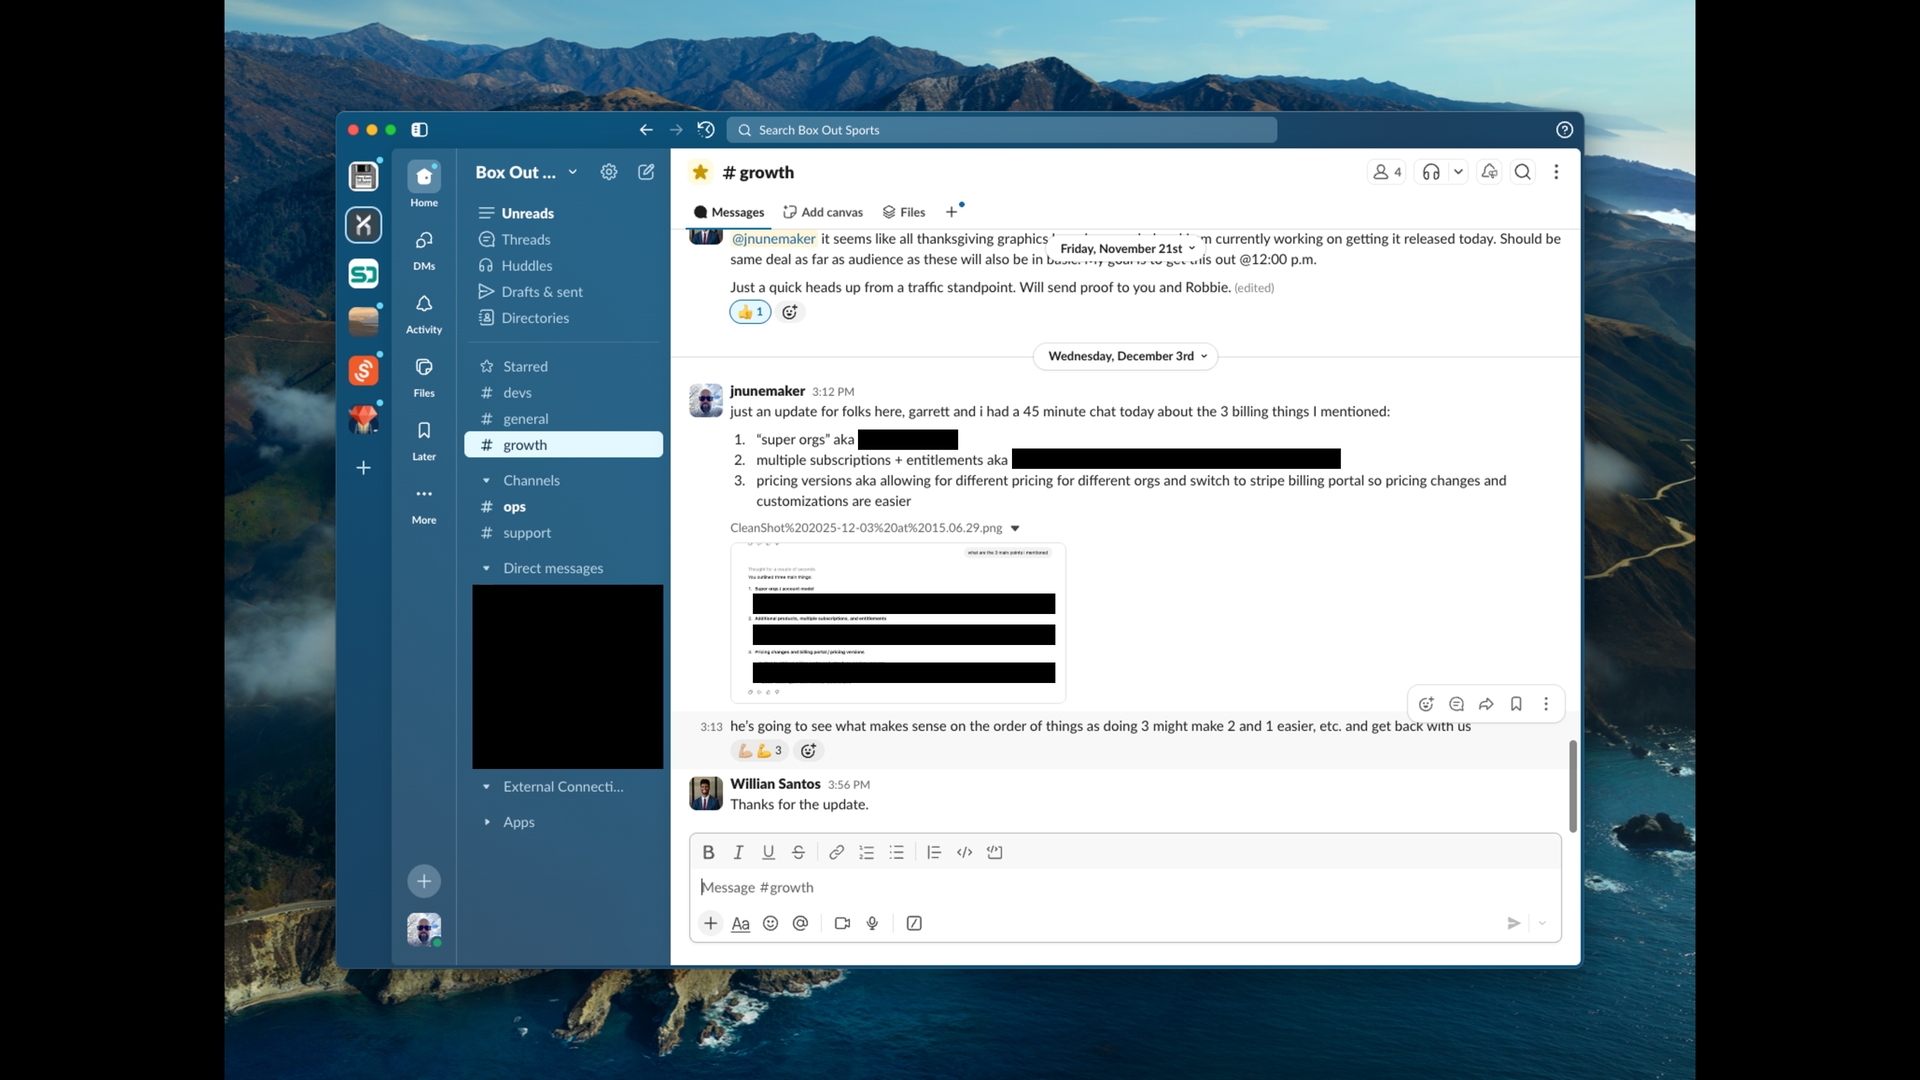Screen dimensions: 1920x1080
Task: Open the Activity bell in sidebar
Action: 424,304
